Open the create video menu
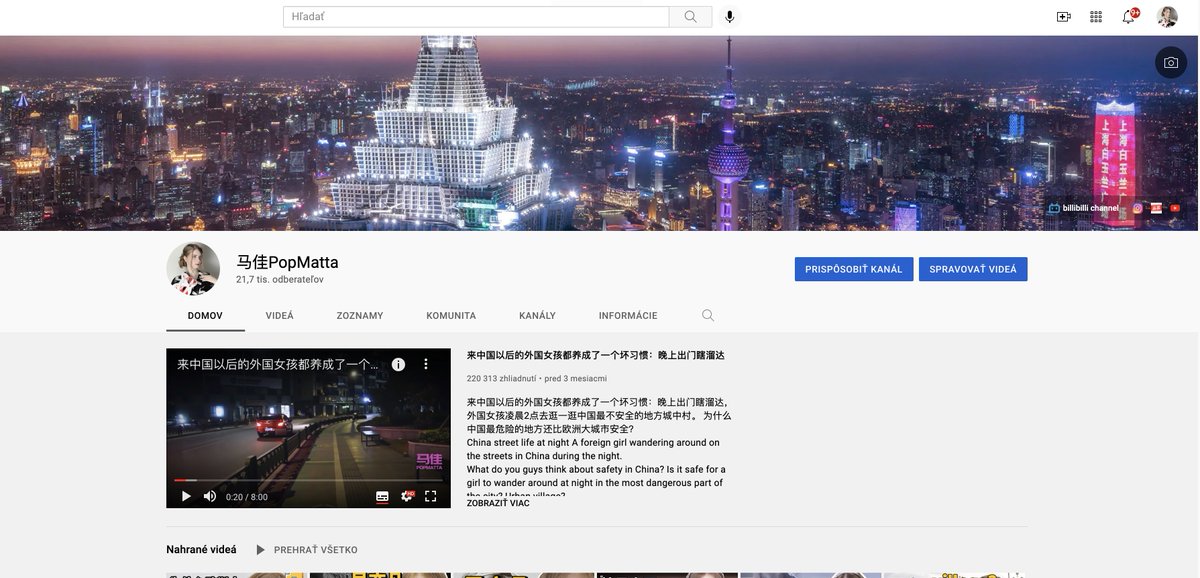The height and width of the screenshot is (578, 1200). pyautogui.click(x=1063, y=17)
